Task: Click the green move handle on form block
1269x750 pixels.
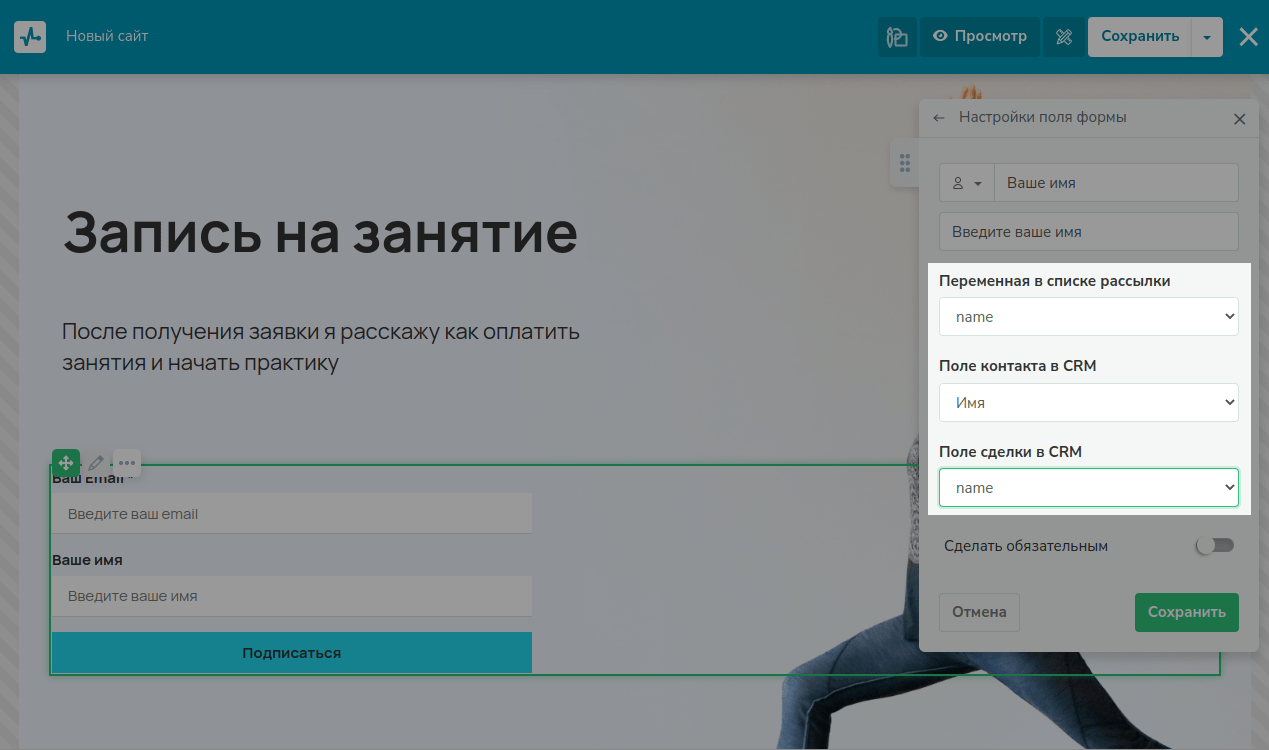Action: pyautogui.click(x=65, y=463)
